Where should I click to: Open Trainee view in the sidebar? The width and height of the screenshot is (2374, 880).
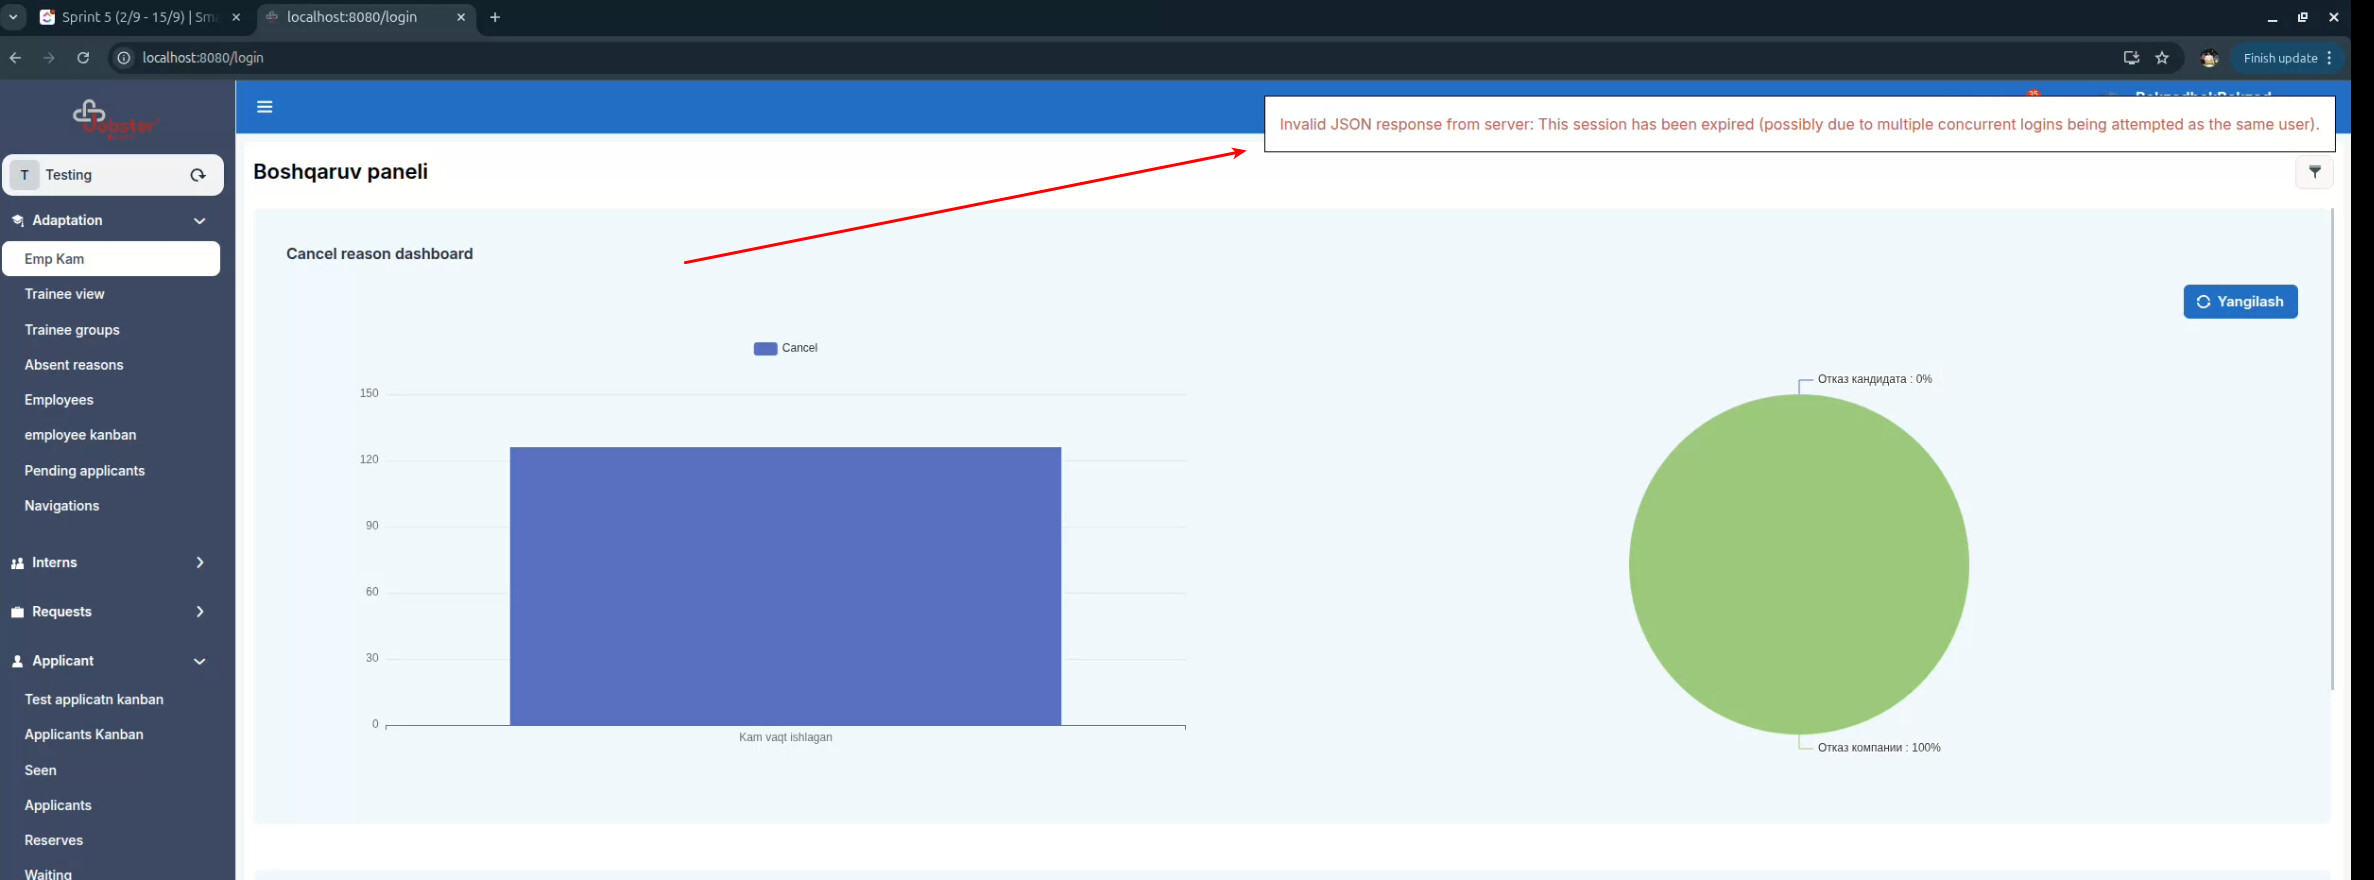pos(64,294)
